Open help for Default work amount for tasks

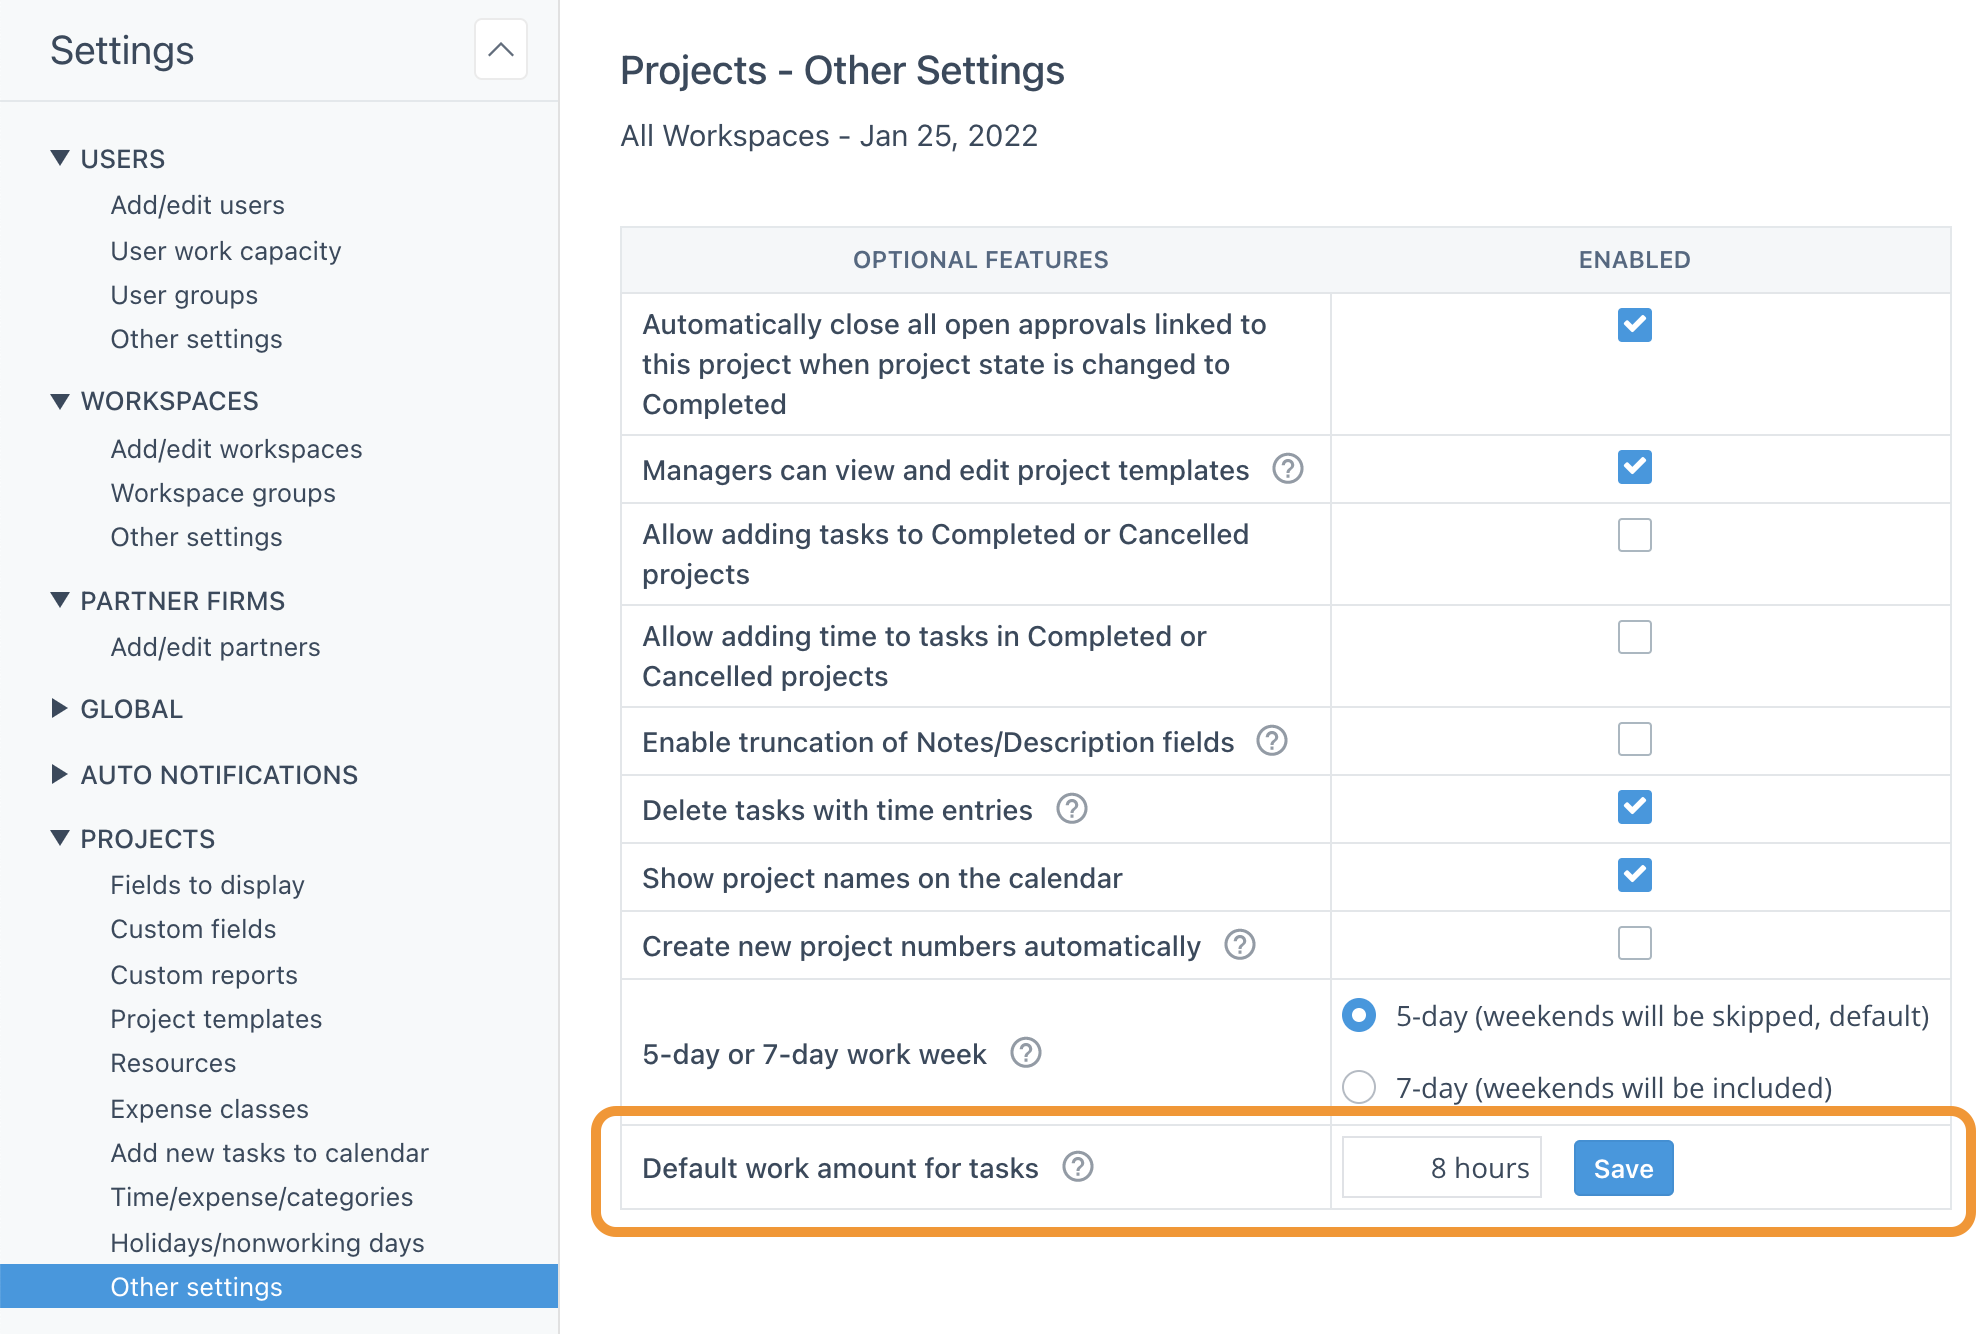(x=1078, y=1167)
